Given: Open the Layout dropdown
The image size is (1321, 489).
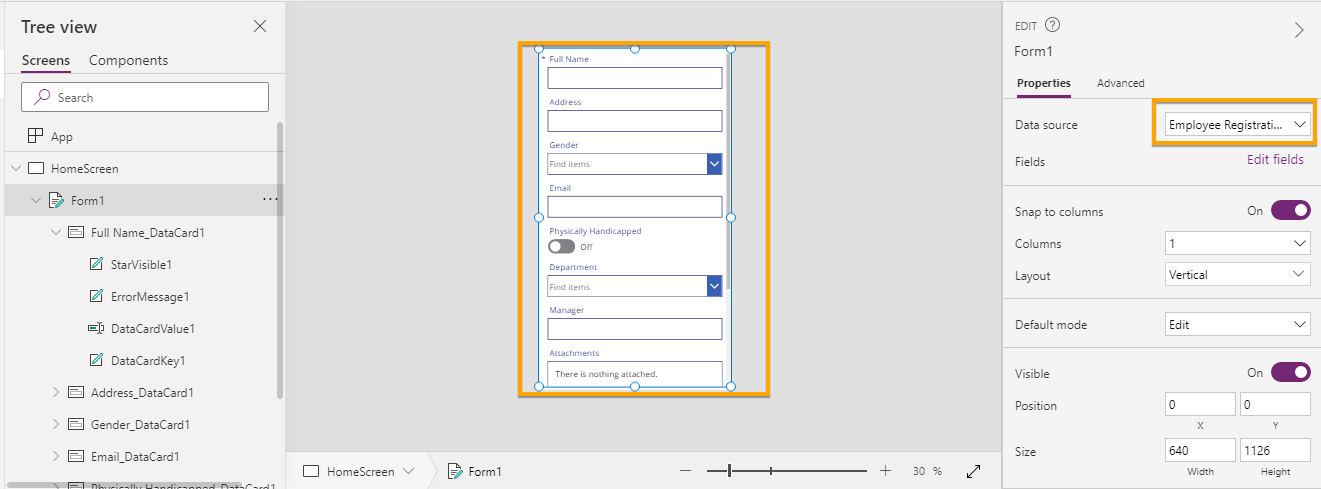Looking at the screenshot, I should pyautogui.click(x=1237, y=275).
